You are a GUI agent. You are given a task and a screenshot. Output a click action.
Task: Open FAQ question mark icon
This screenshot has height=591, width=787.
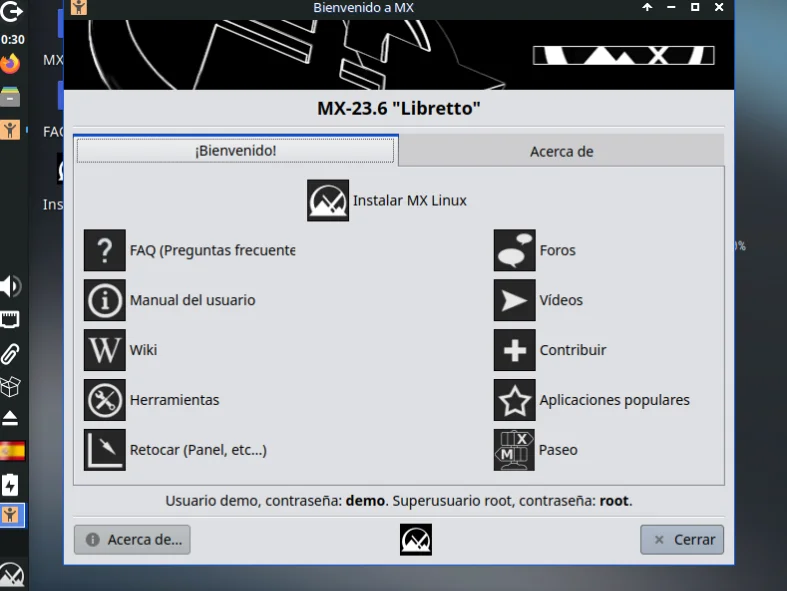[105, 250]
